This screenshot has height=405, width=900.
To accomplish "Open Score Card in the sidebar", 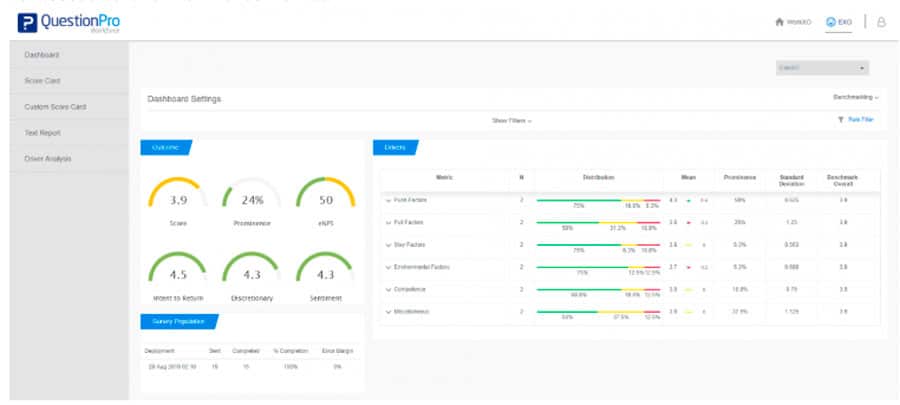I will click(69, 81).
